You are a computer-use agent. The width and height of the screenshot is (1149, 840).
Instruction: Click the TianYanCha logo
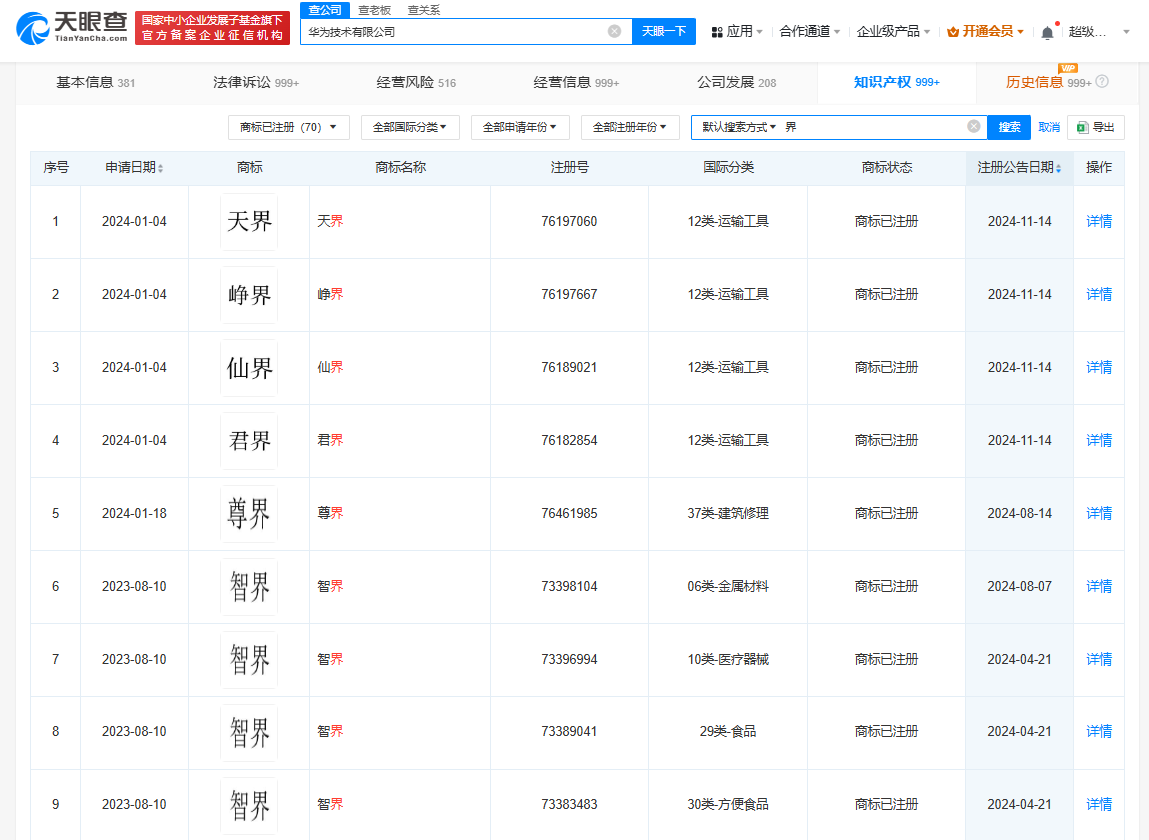coord(71,29)
